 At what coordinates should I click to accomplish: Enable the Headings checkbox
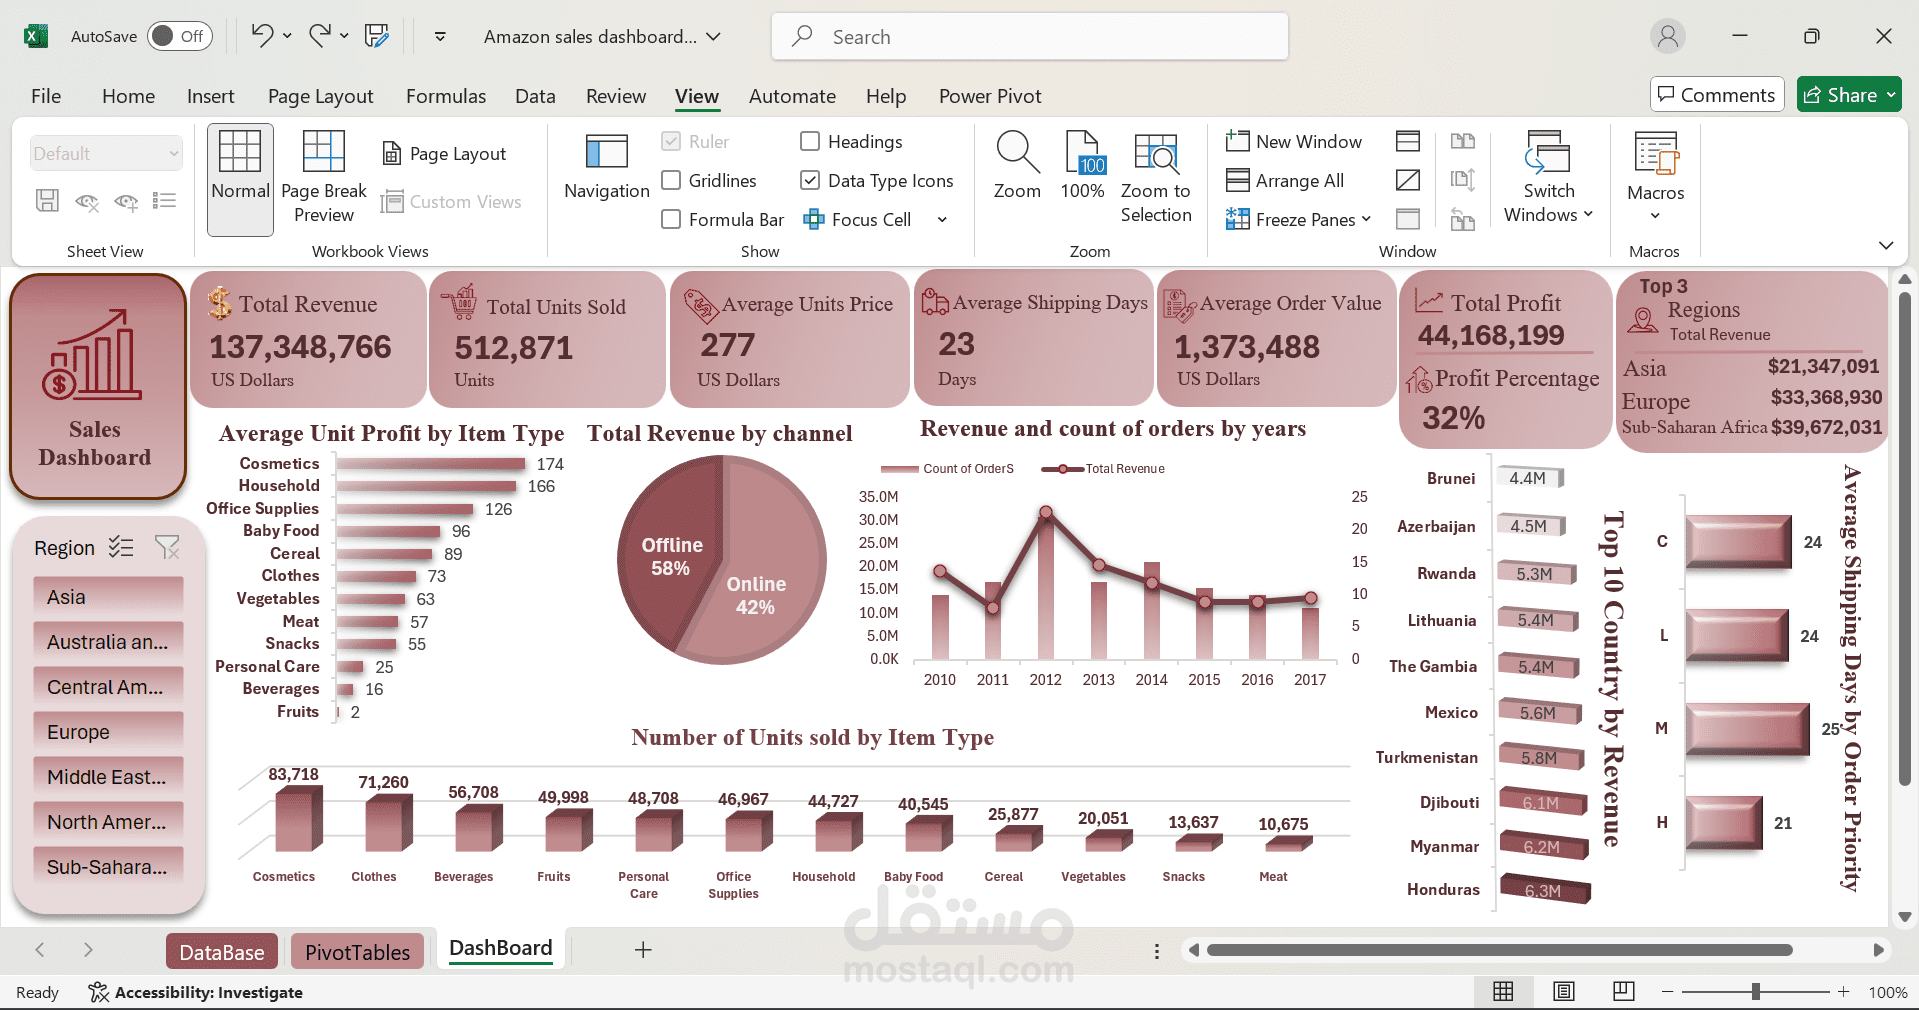810,141
